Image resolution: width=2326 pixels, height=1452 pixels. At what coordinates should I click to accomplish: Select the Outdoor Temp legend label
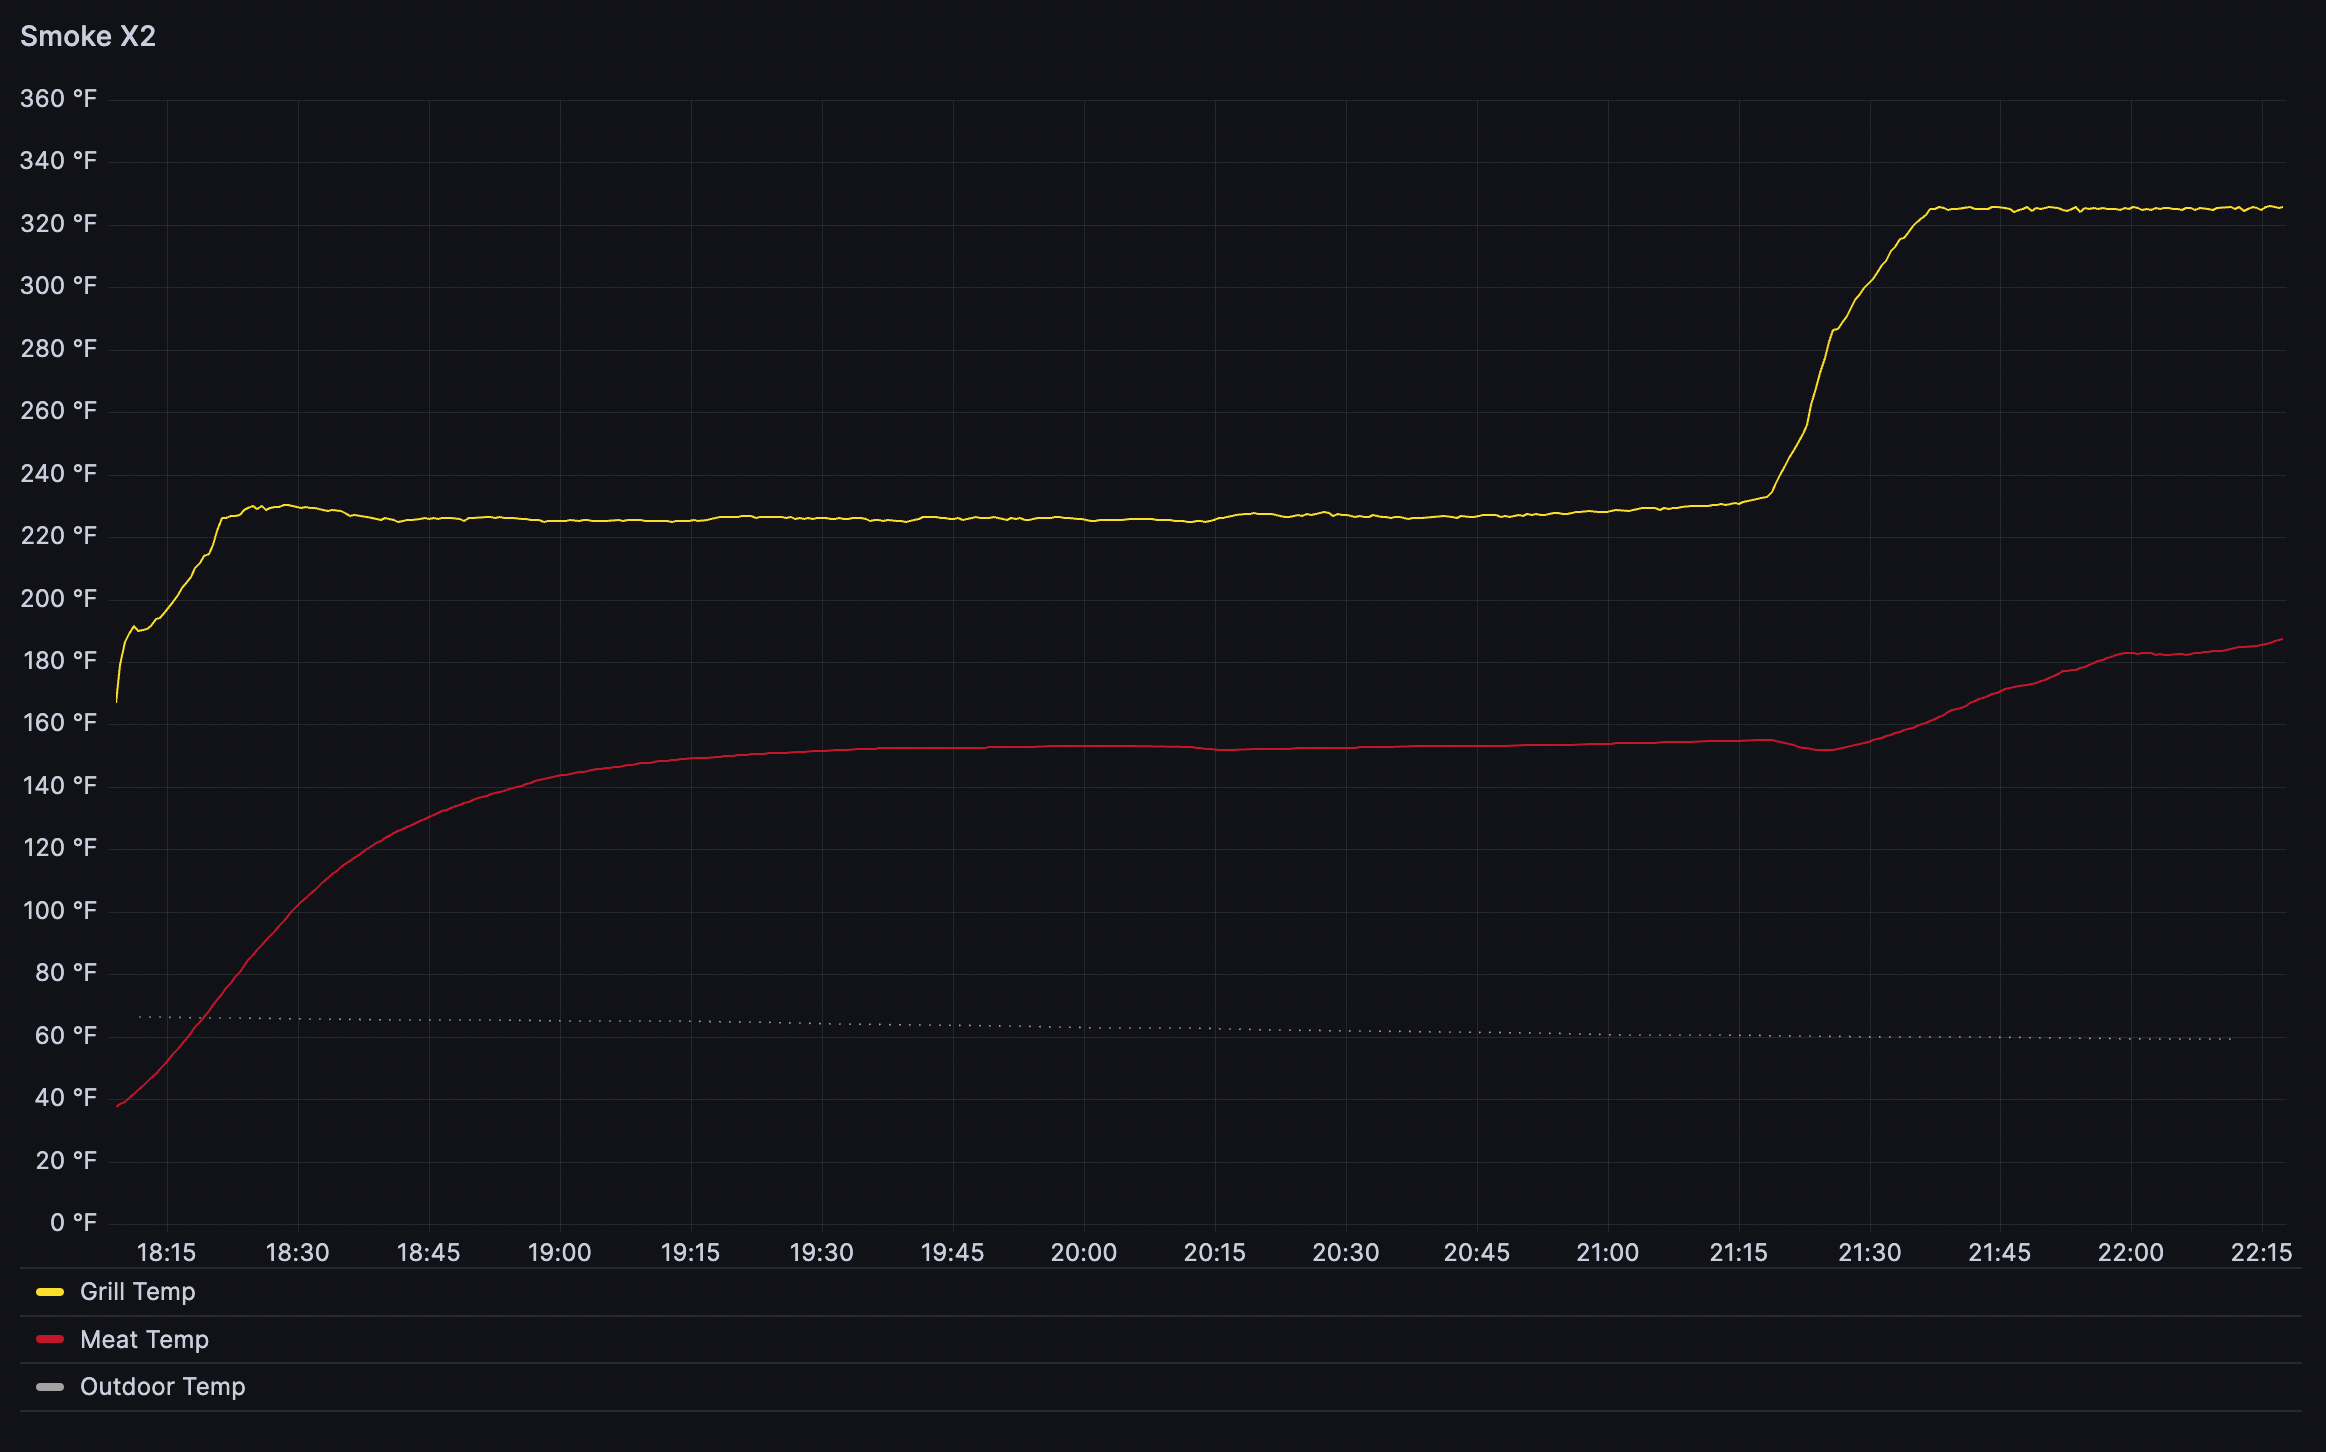tap(162, 1387)
